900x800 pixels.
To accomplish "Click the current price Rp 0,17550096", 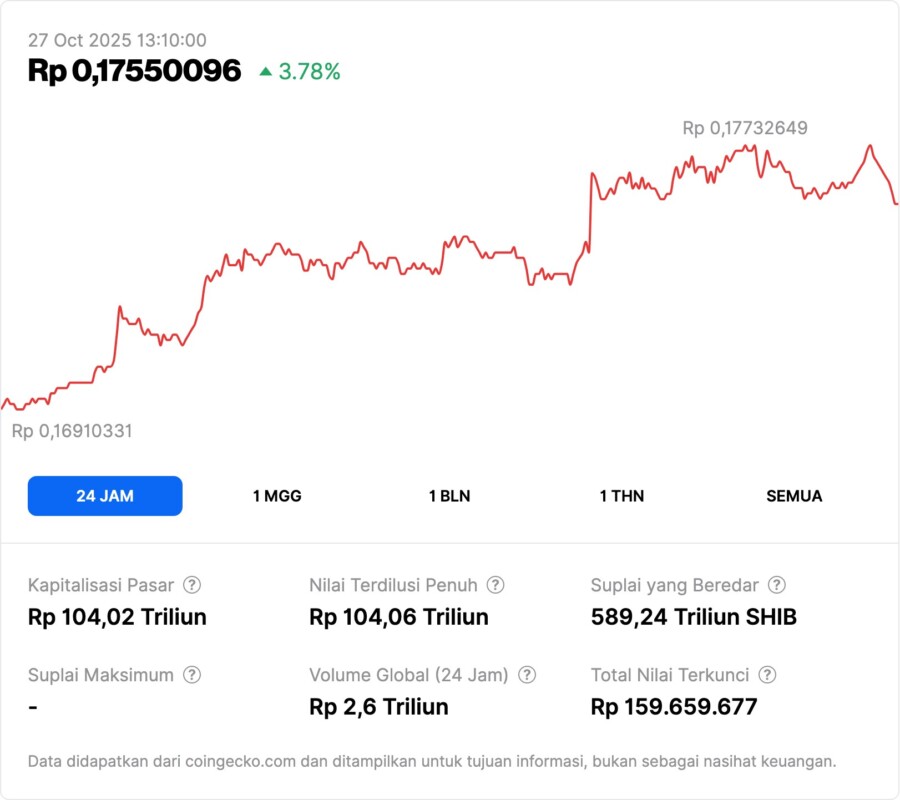I will pyautogui.click(x=134, y=71).
